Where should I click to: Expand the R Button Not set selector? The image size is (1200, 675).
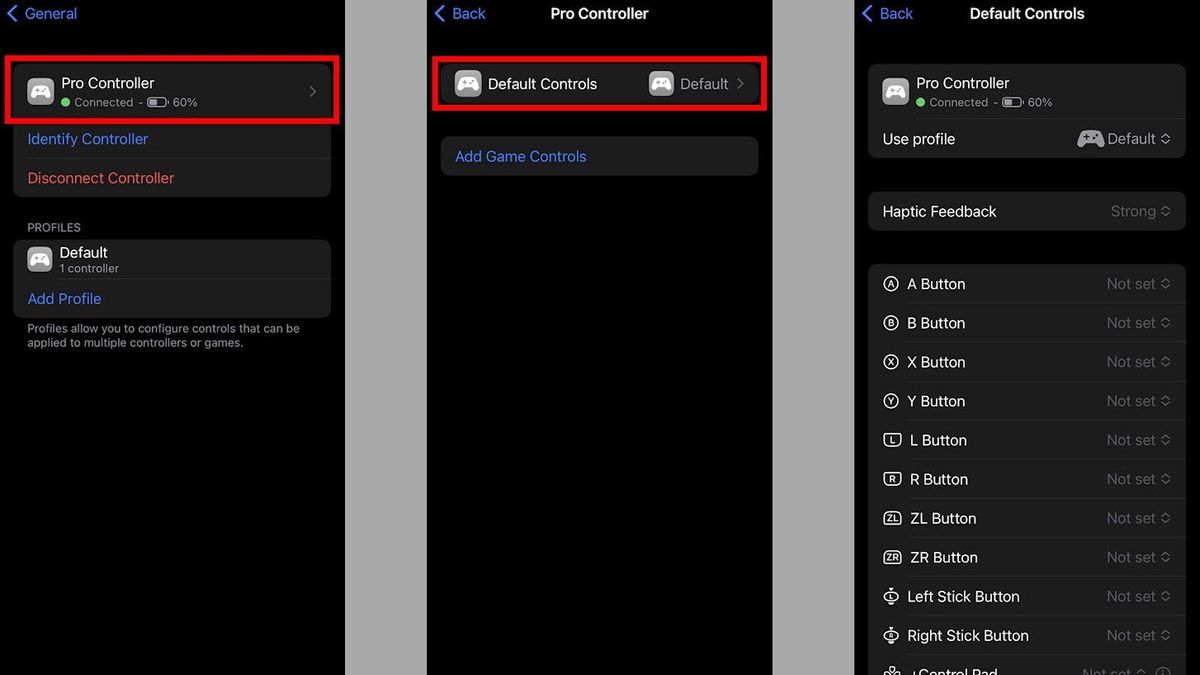(1138, 479)
